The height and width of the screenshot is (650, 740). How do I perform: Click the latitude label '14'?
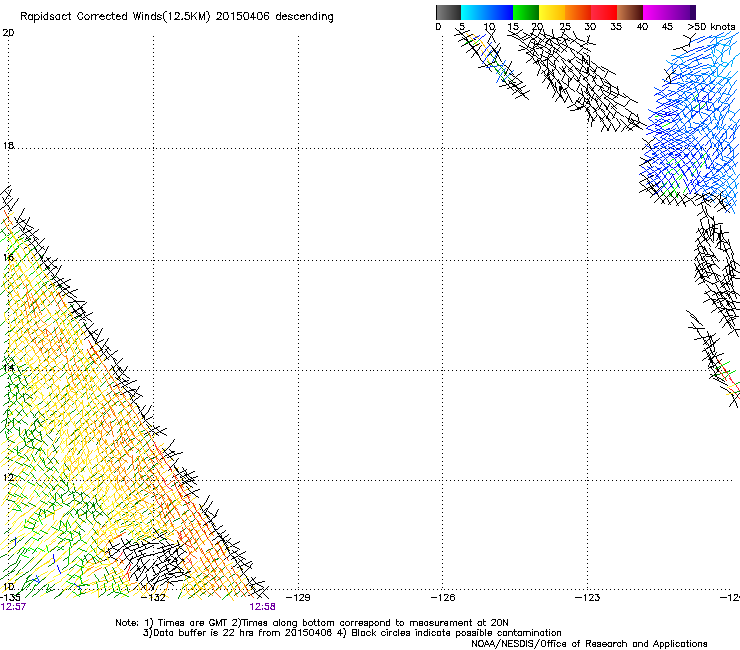coord(8,368)
